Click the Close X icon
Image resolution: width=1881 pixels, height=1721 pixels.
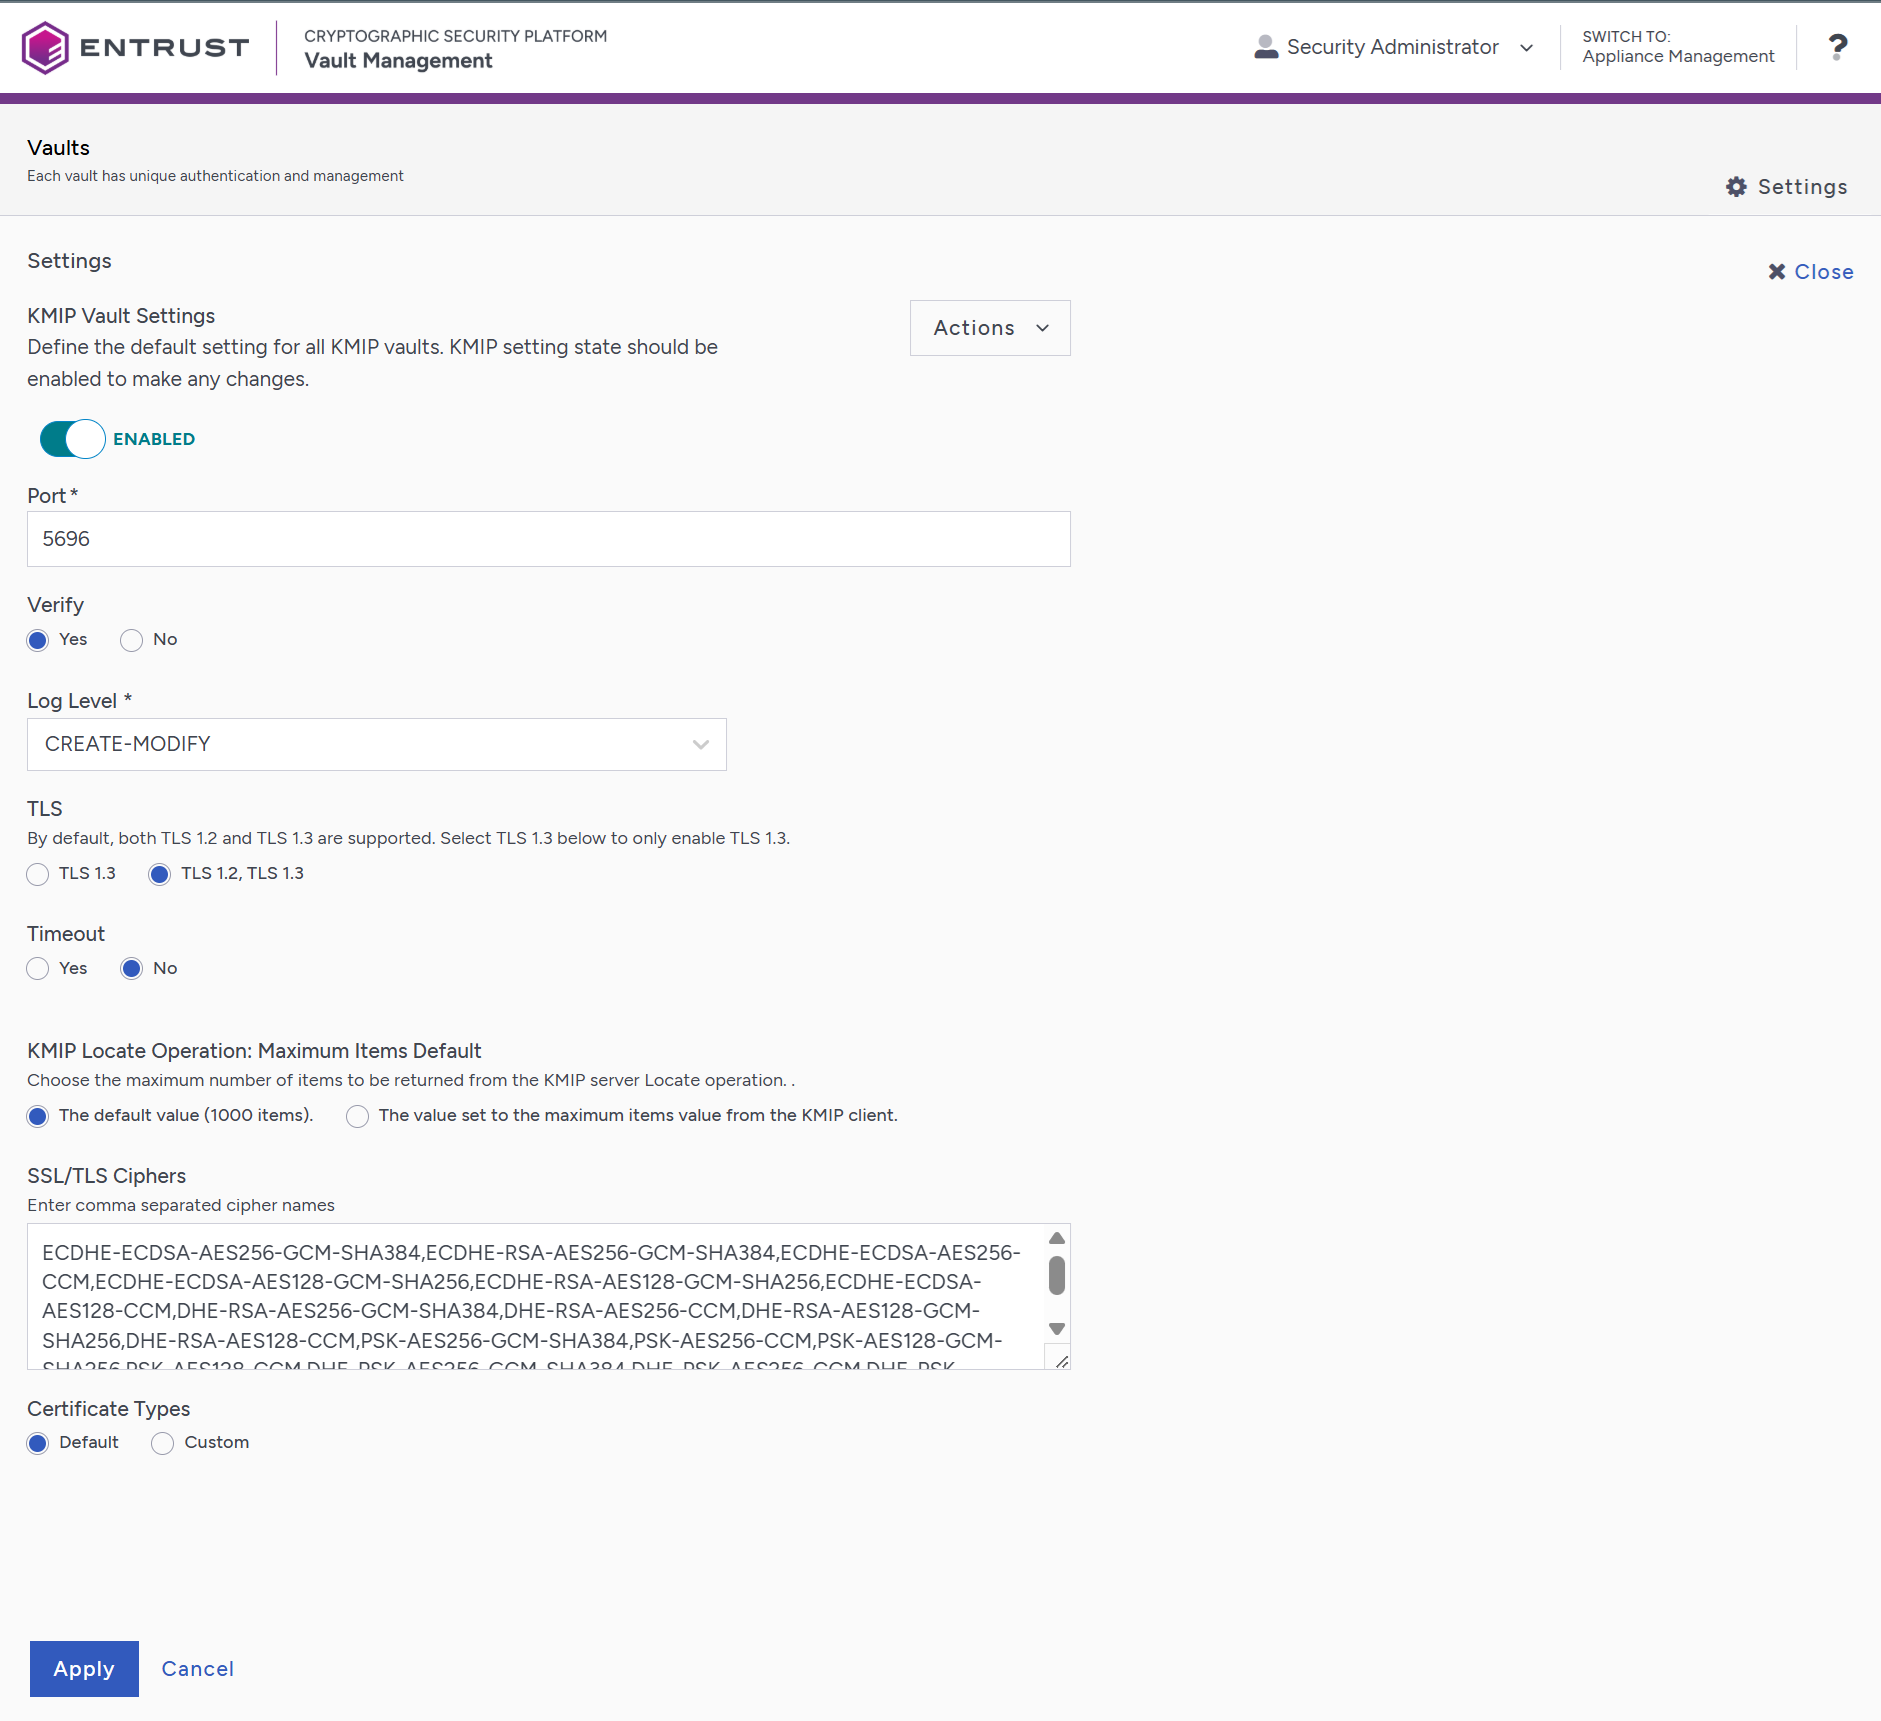1777,272
